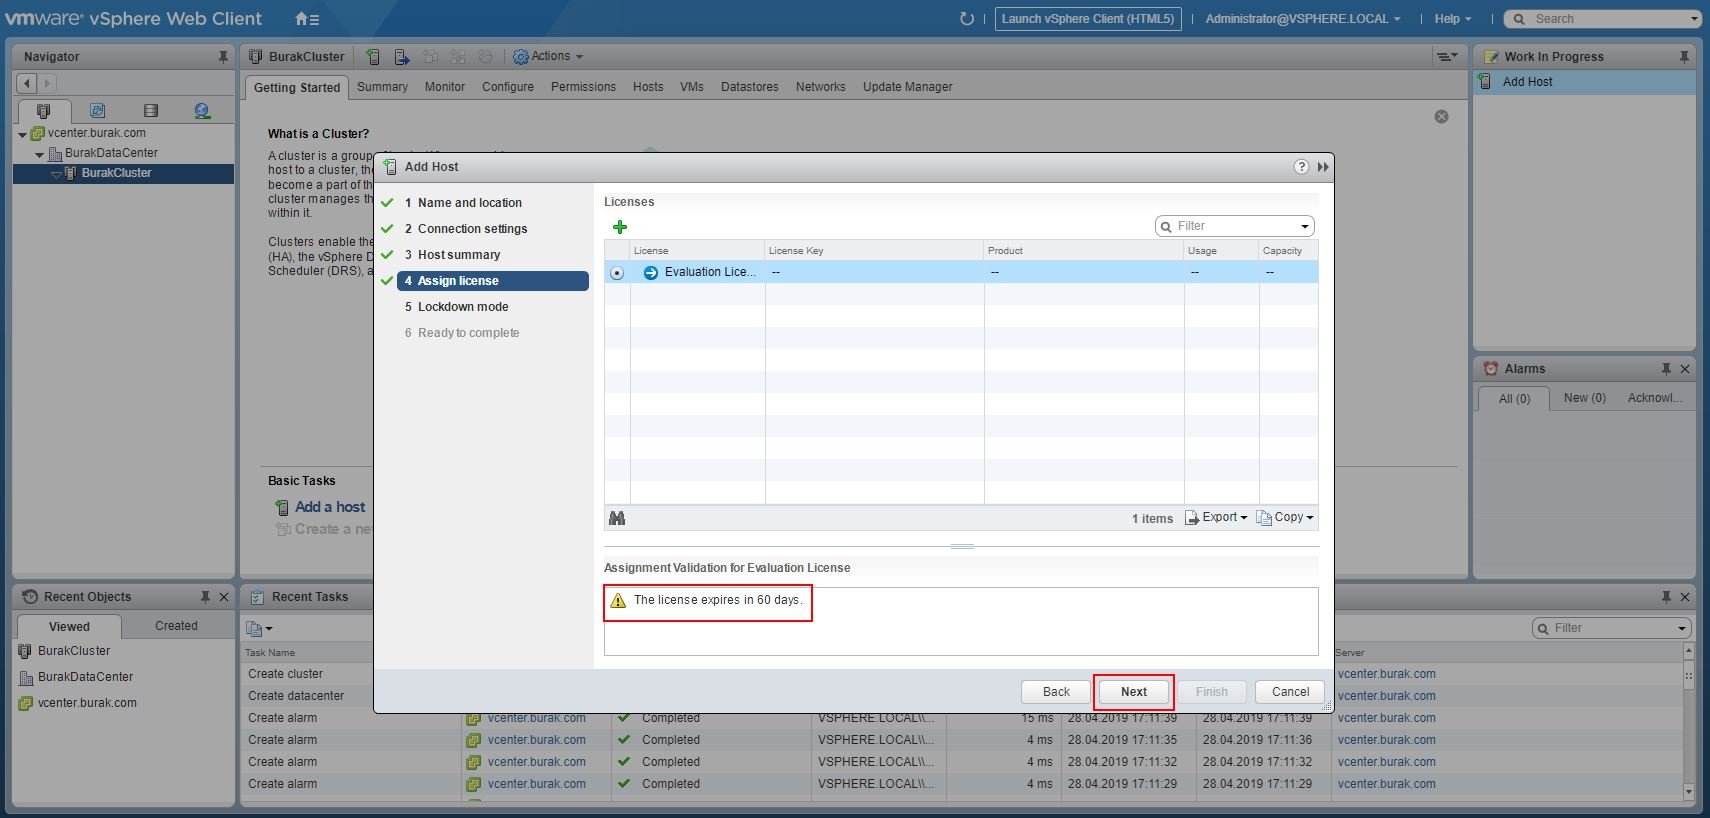Click the Back button
Image resolution: width=1710 pixels, height=818 pixels.
[x=1056, y=692]
